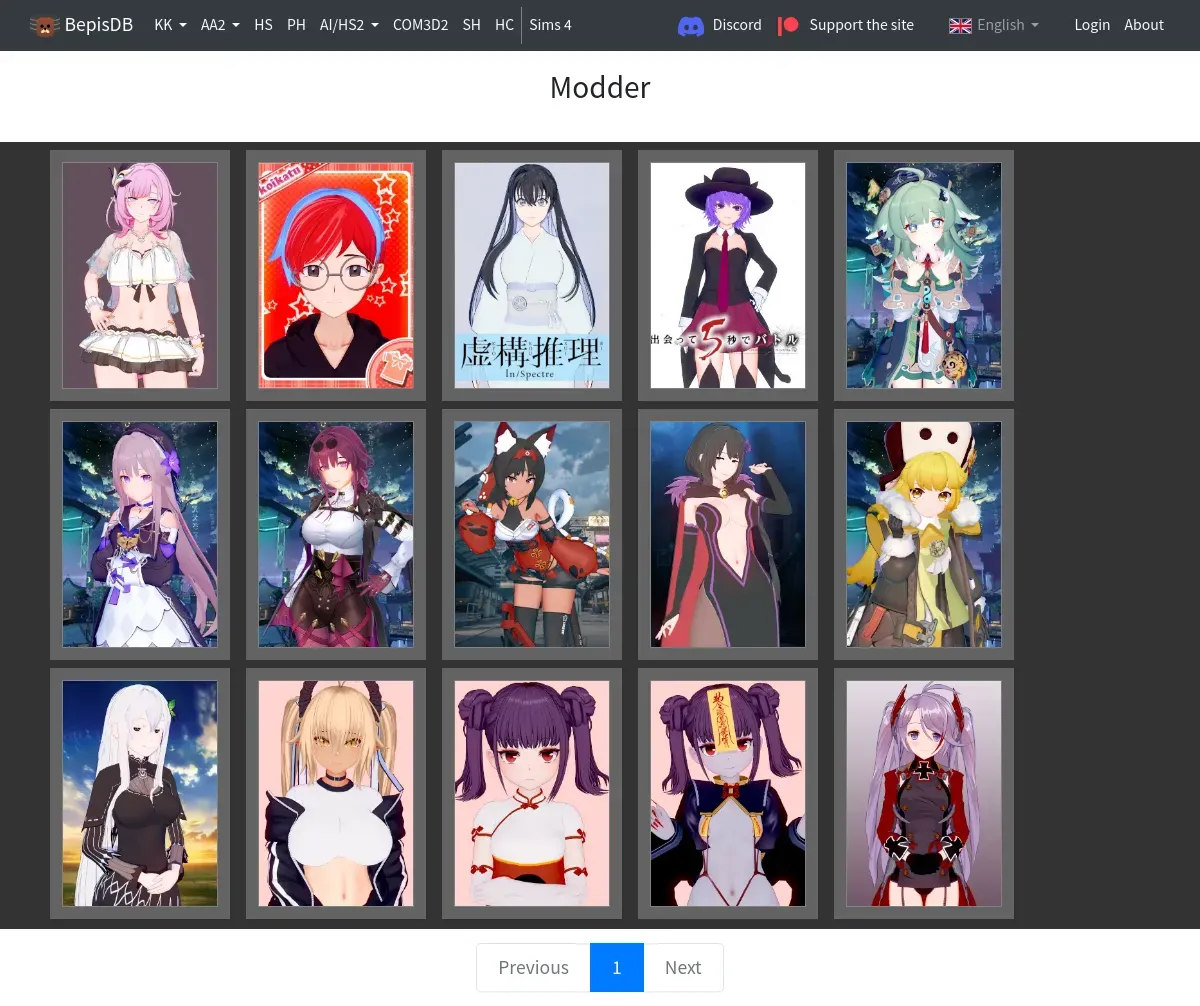
Task: Open the talisman forehead jiangshi card
Action: click(x=728, y=793)
